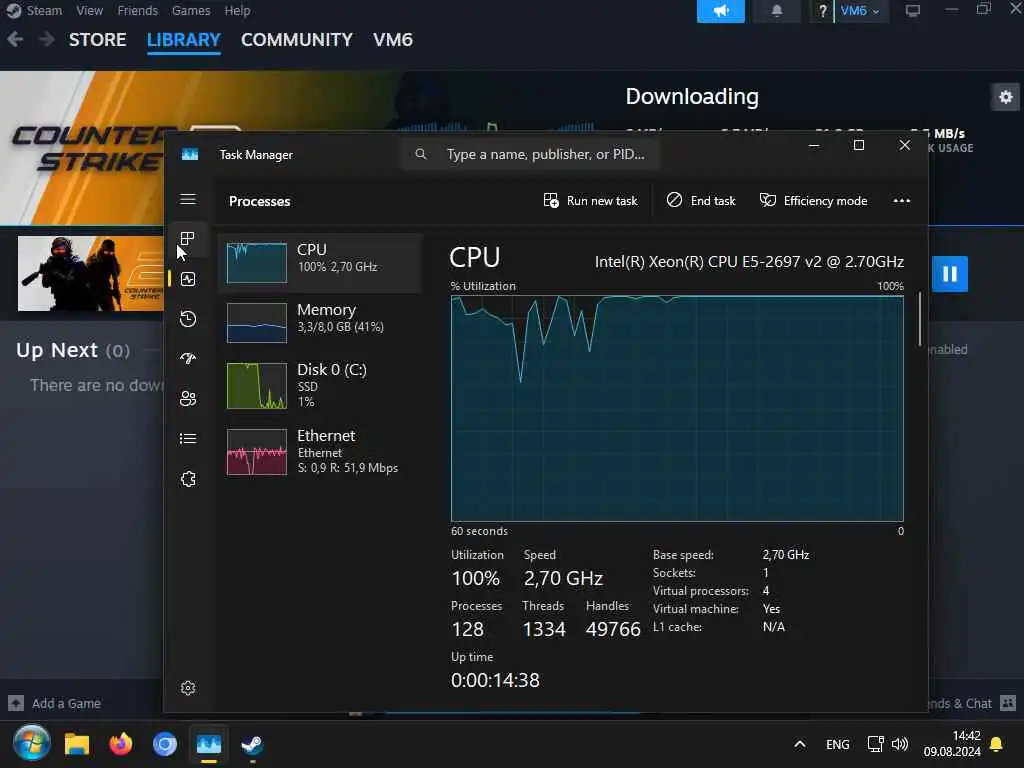Select the Memory performance entry
Screen dimensions: 1024x768
(320, 322)
